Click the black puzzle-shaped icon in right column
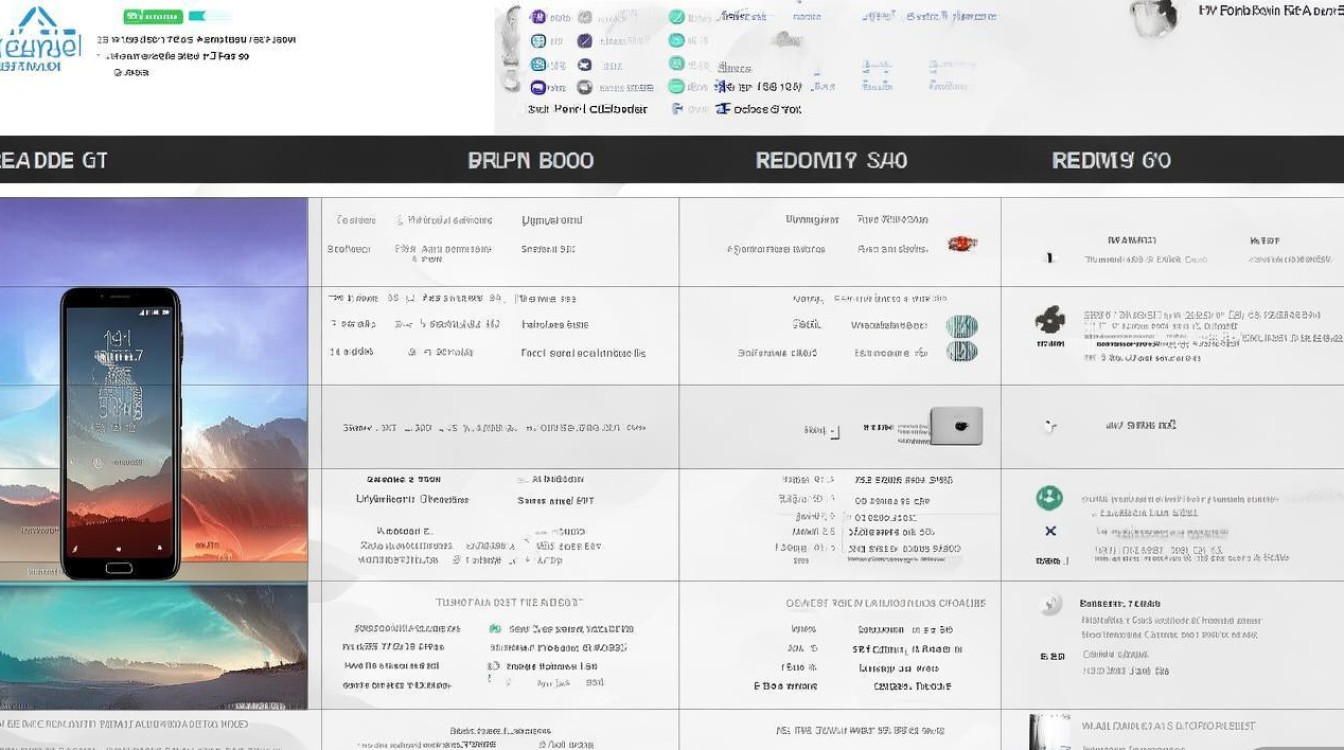1344x750 pixels. tap(1049, 321)
